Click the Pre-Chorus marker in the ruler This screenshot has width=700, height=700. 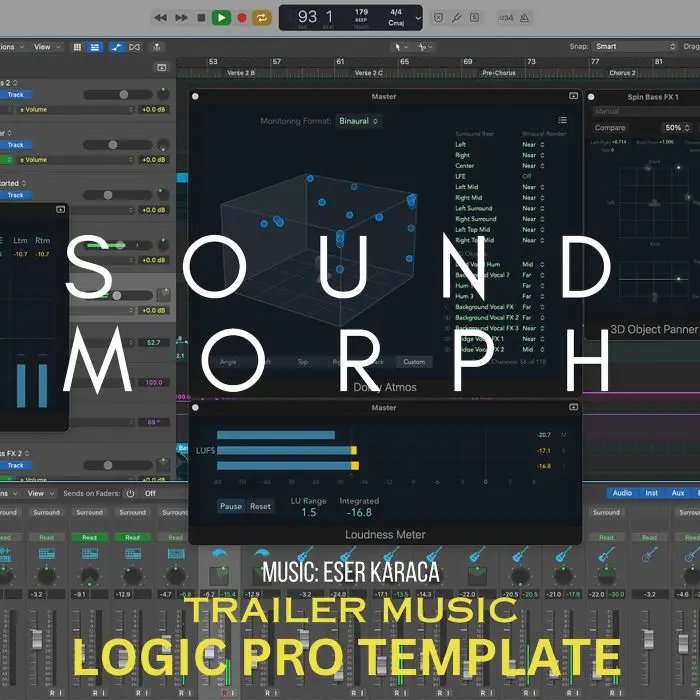499,73
